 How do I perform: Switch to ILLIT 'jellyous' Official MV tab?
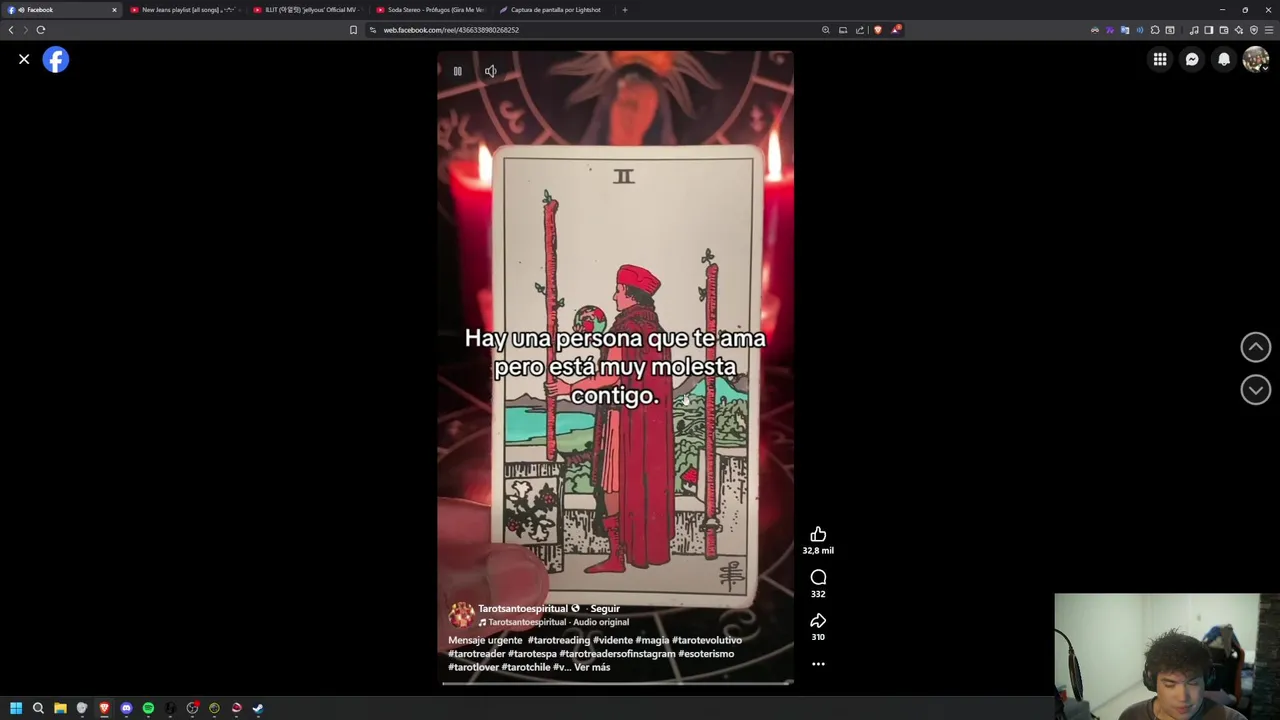pyautogui.click(x=307, y=10)
